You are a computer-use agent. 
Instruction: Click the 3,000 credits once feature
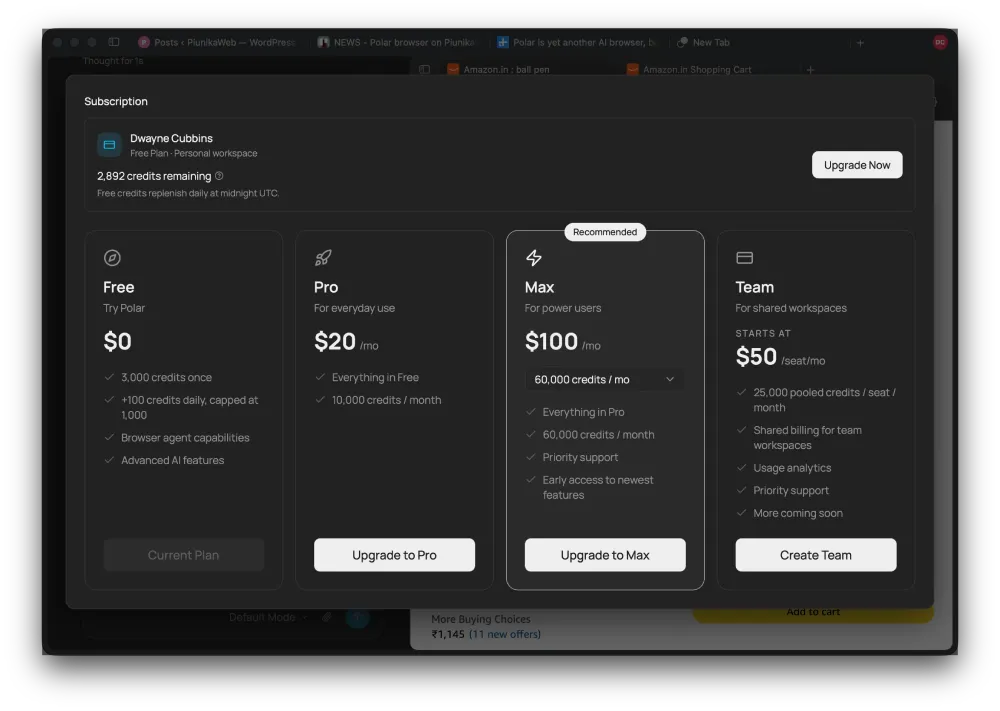(166, 377)
